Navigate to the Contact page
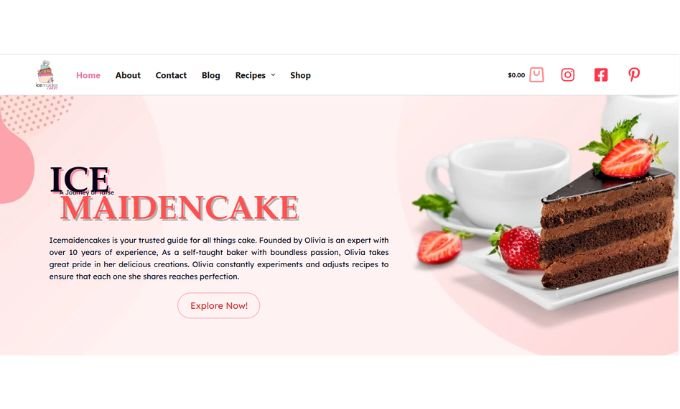 click(171, 75)
